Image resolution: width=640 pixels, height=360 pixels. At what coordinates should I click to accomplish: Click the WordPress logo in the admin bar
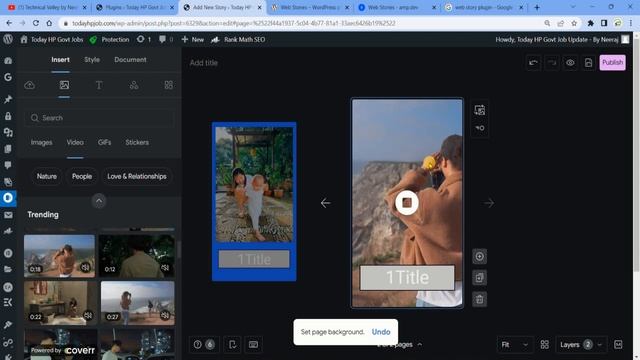click(8, 39)
